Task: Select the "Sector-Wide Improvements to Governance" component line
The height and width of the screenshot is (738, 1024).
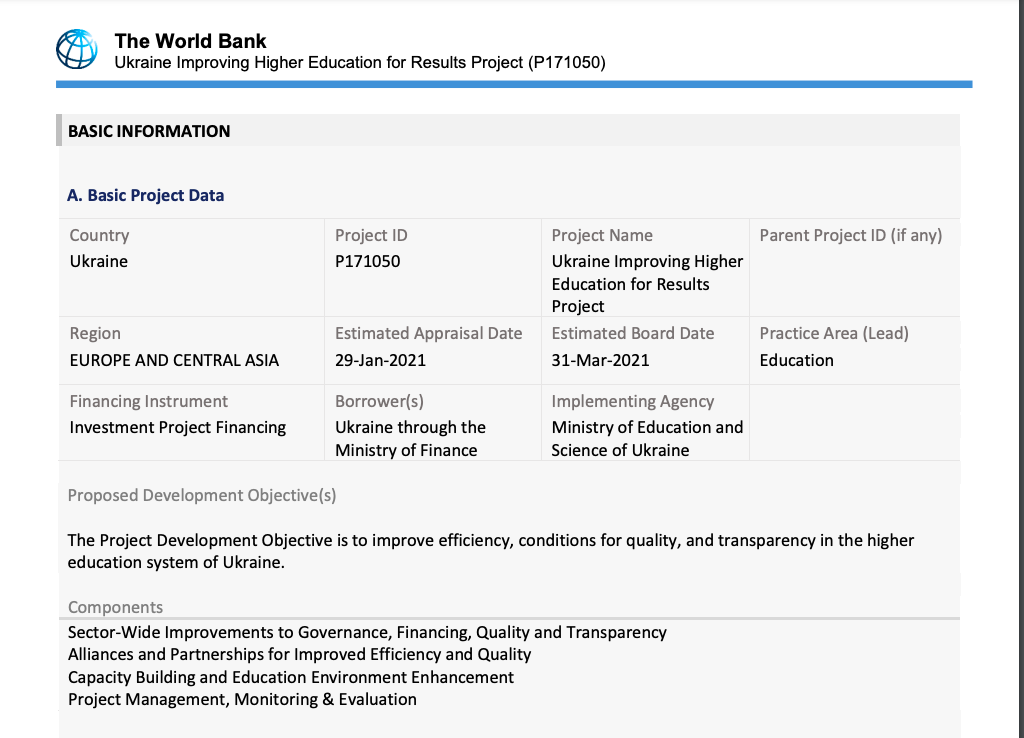Action: (x=367, y=633)
